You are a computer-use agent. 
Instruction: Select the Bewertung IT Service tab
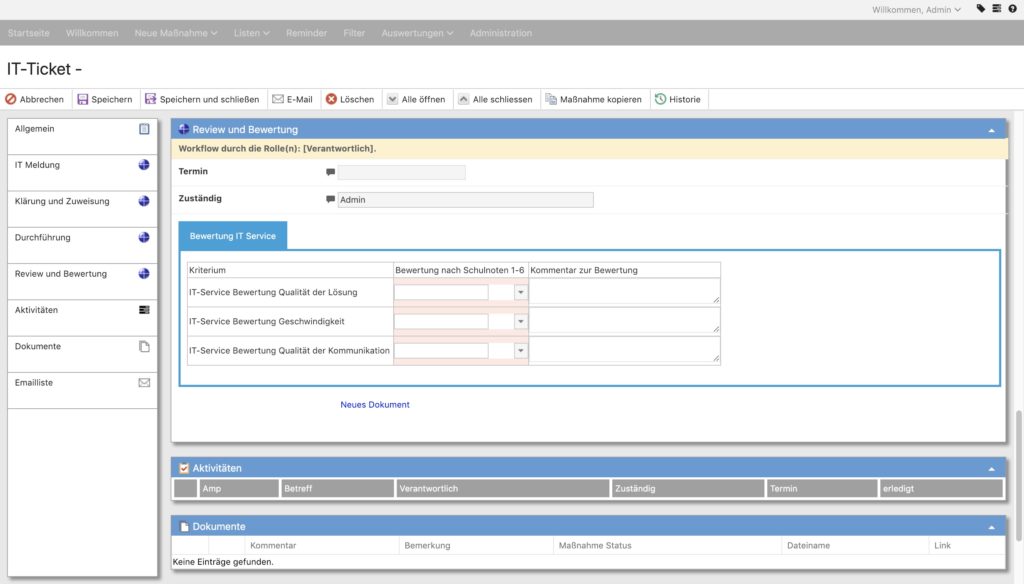tap(232, 236)
